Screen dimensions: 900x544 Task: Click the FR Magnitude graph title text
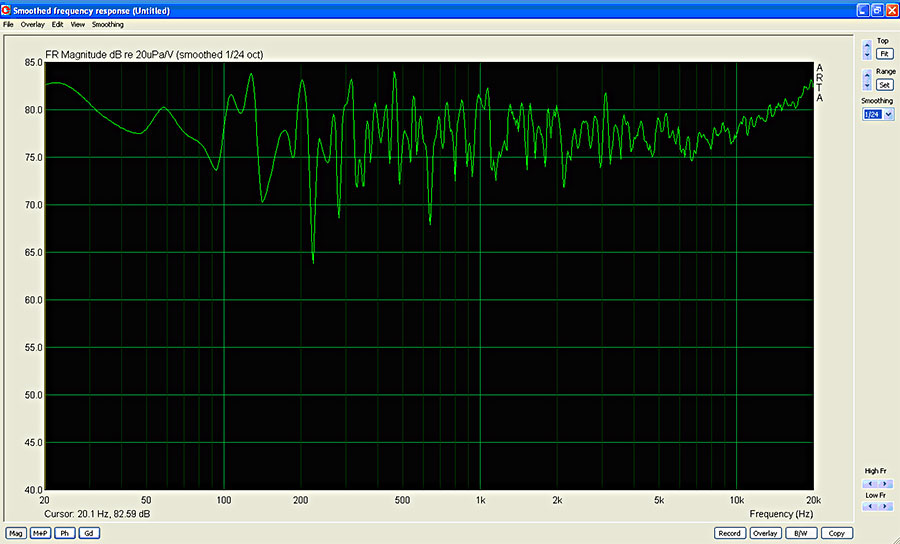[x=154, y=55]
